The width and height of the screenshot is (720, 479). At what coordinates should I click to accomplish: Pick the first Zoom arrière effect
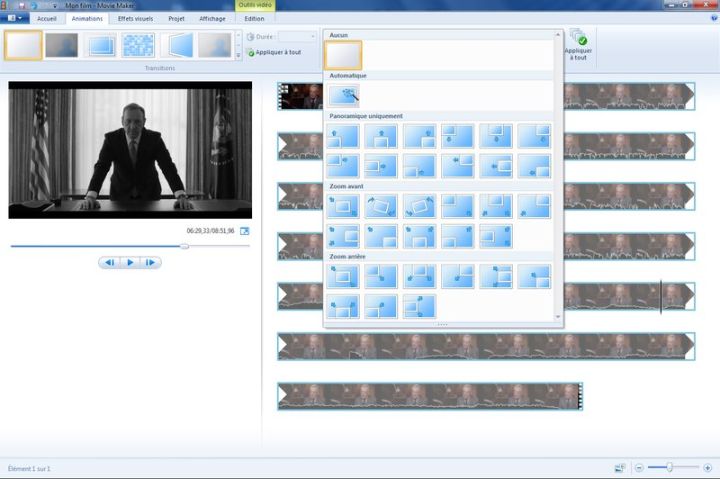342,276
